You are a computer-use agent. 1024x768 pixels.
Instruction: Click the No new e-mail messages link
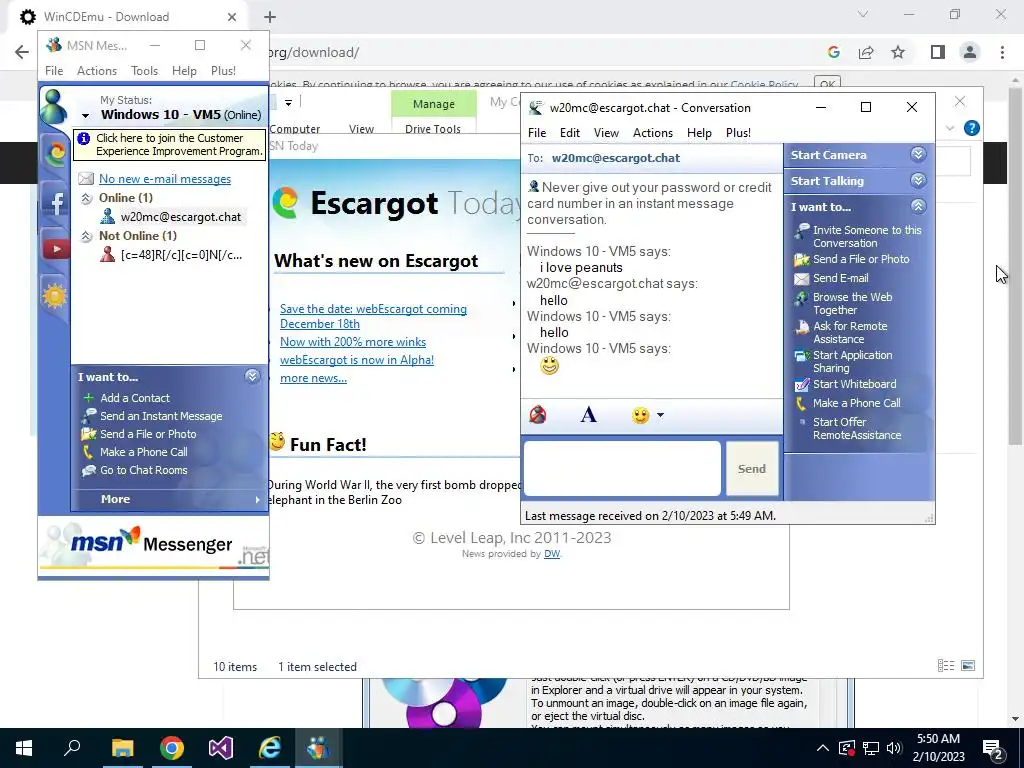click(x=165, y=179)
